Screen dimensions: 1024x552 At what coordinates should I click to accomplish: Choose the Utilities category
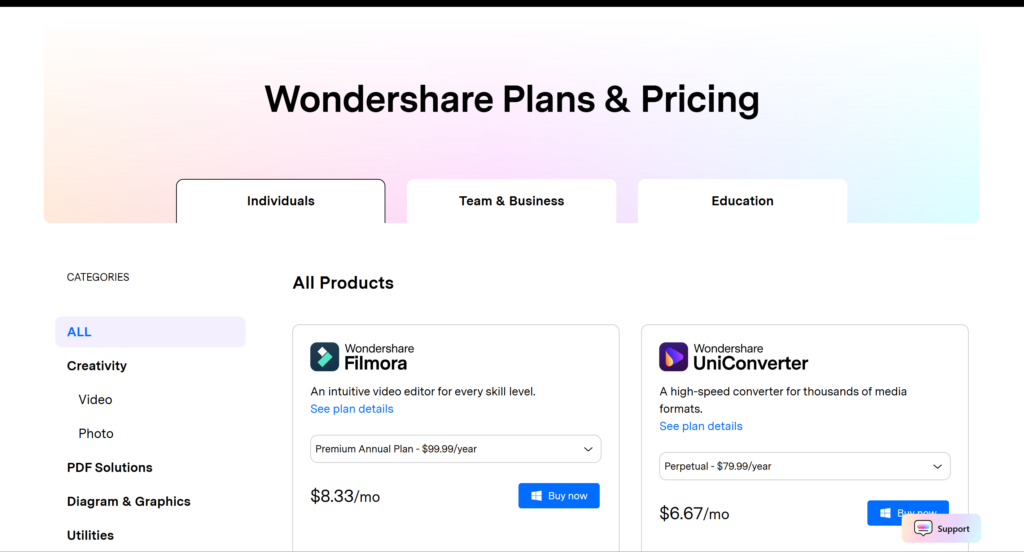click(x=90, y=535)
